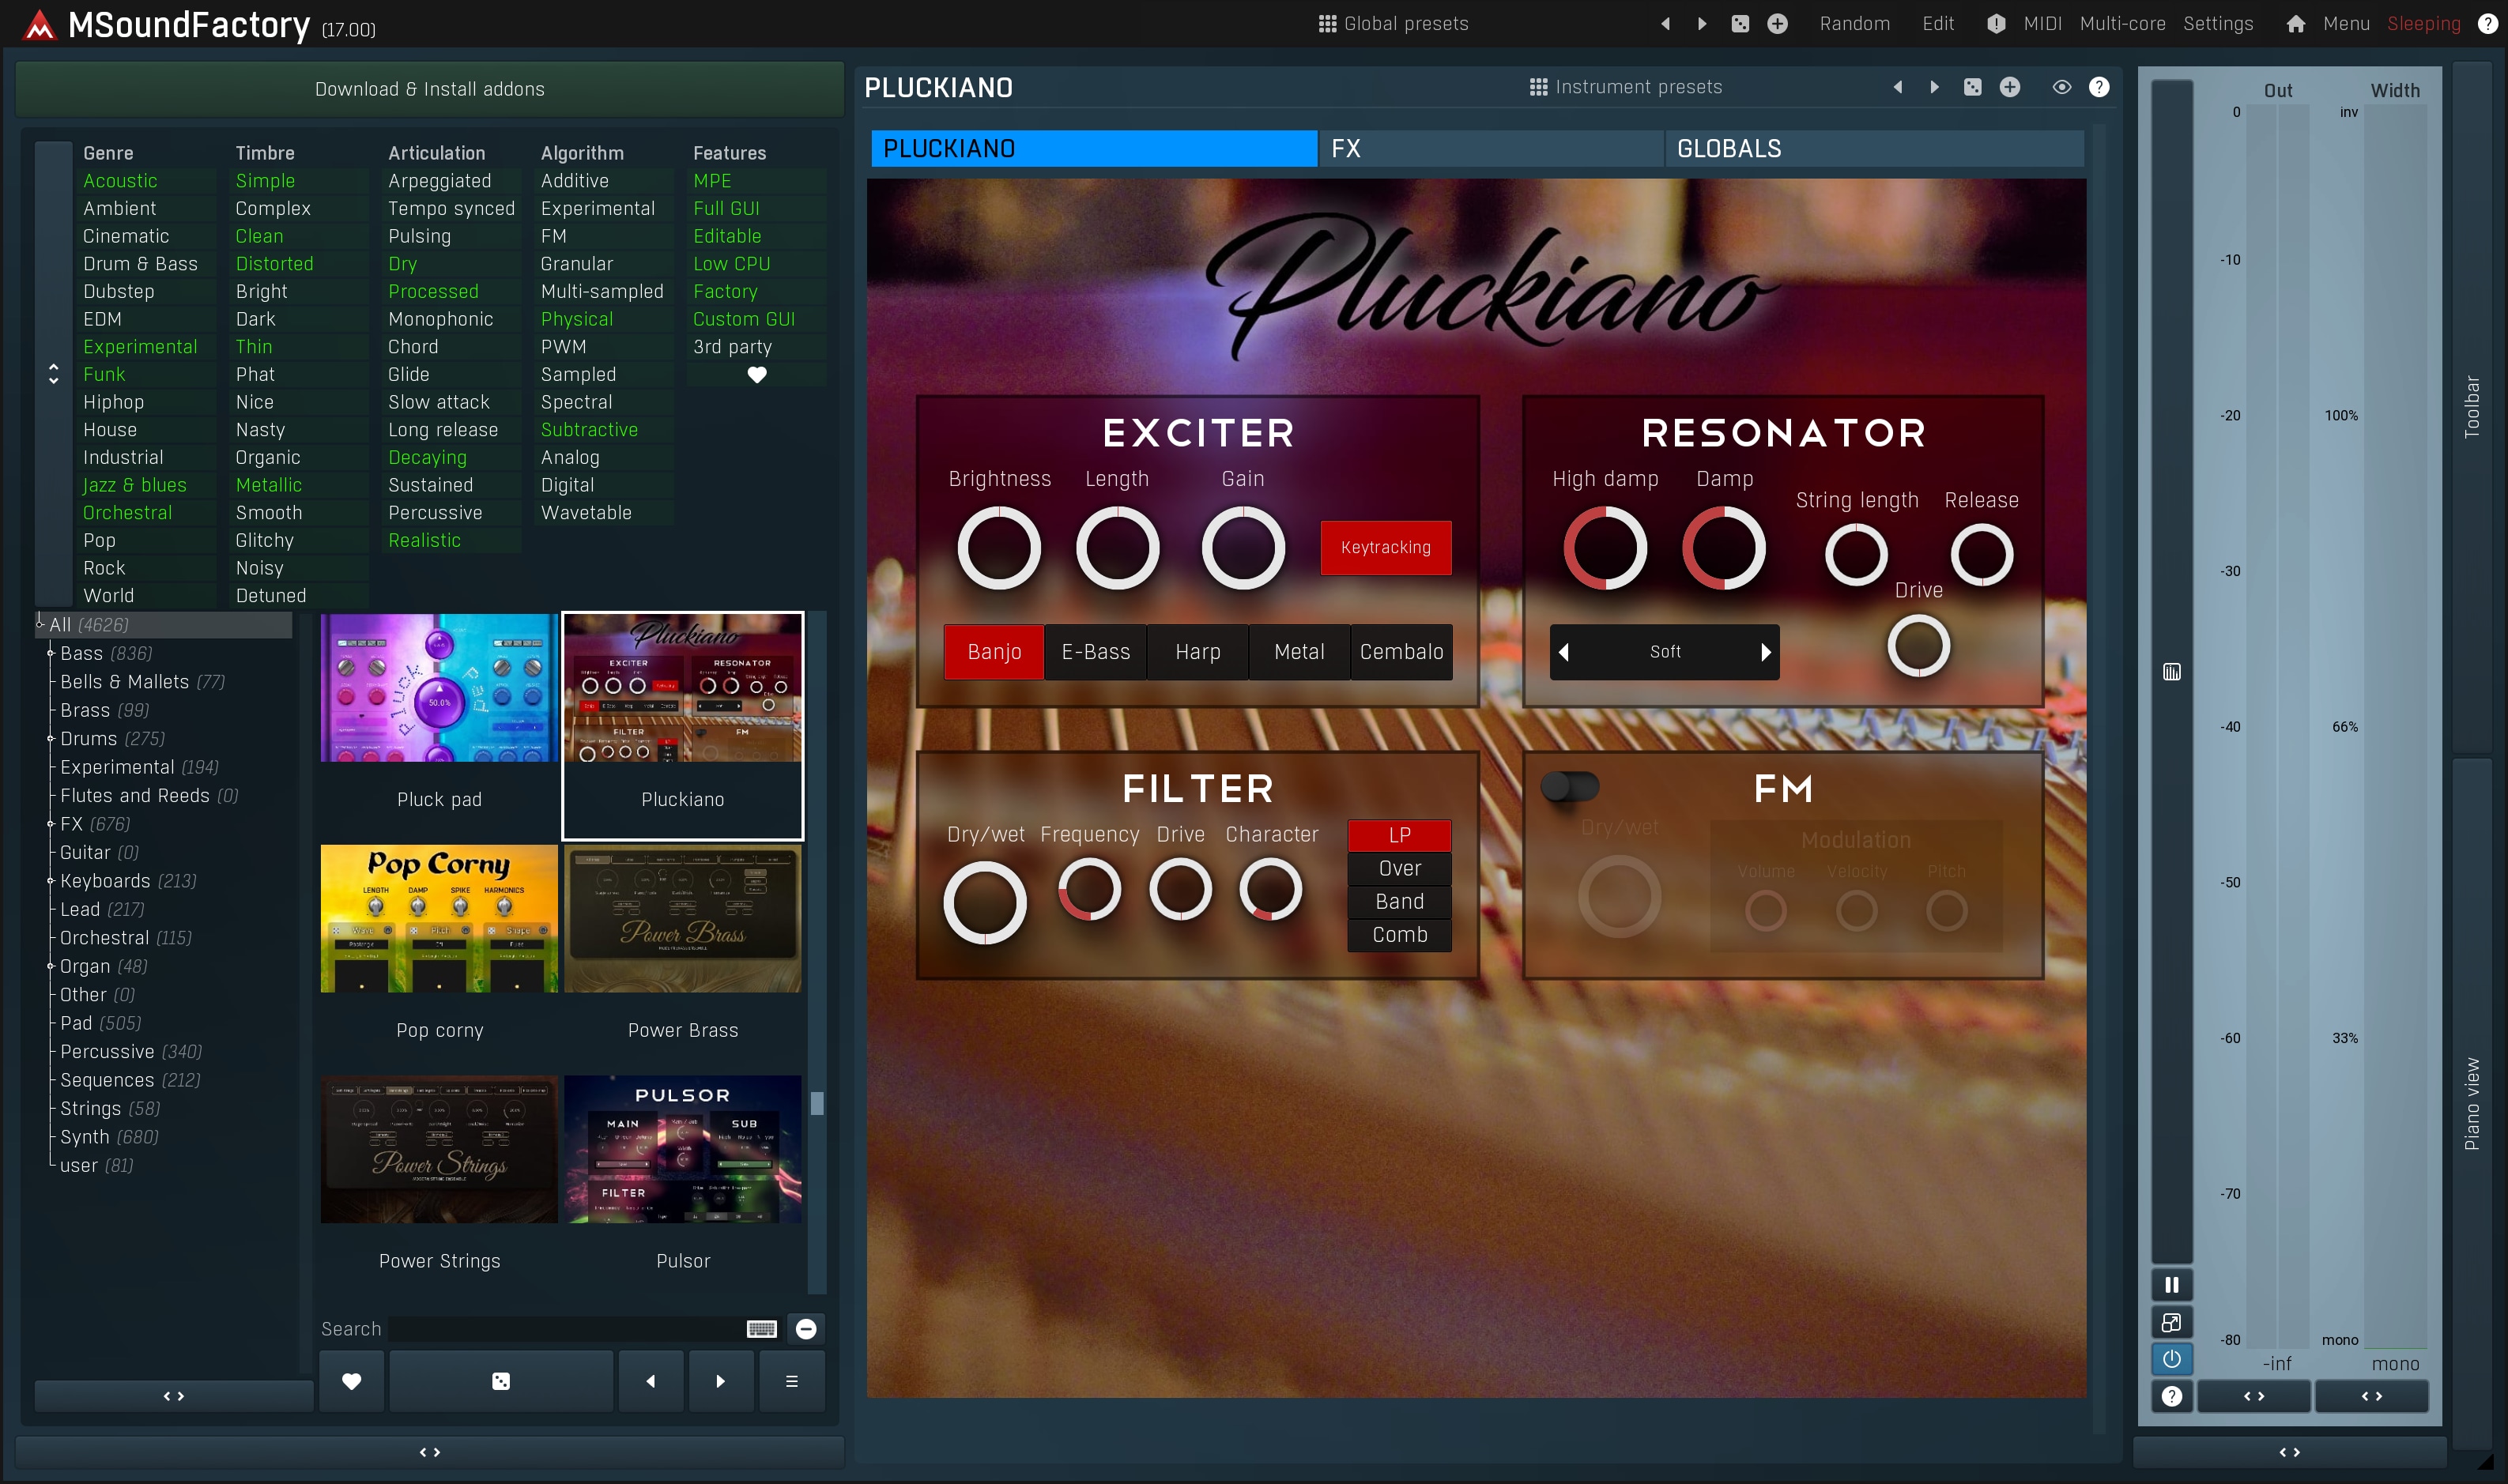
Task: Click the heart filter under Features
Action: pos(757,375)
